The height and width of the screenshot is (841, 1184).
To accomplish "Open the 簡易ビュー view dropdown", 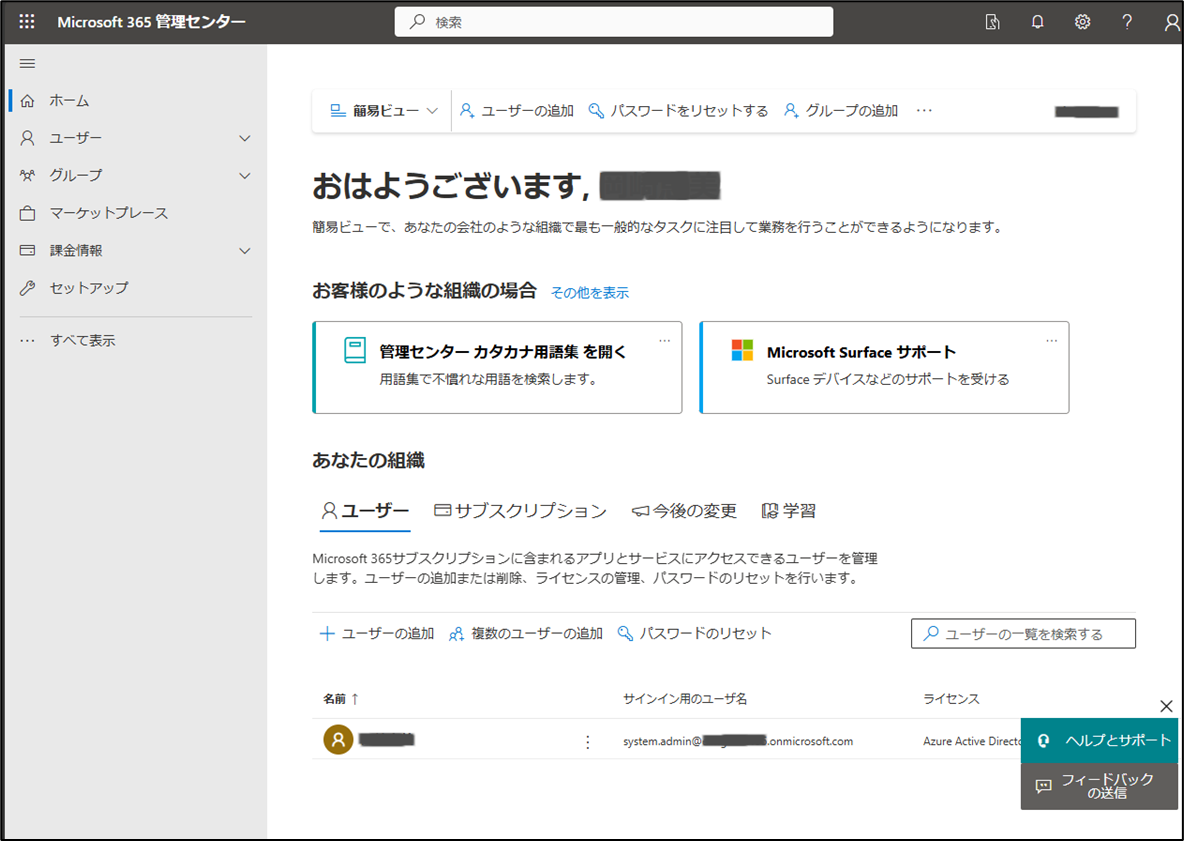I will pyautogui.click(x=384, y=111).
